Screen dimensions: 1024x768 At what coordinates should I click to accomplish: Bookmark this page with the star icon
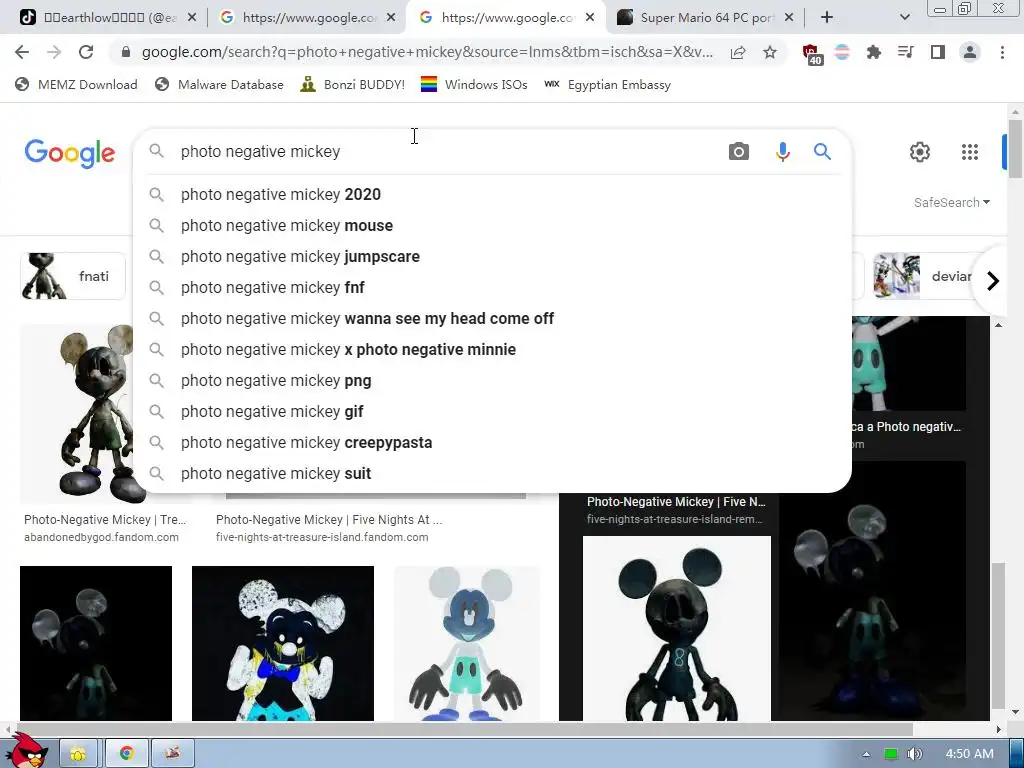click(770, 52)
